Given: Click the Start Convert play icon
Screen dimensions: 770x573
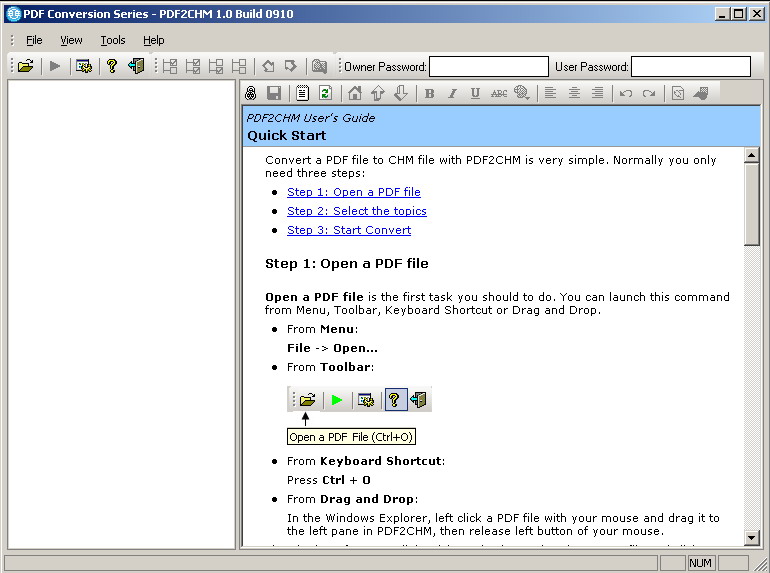Looking at the screenshot, I should click(55, 66).
